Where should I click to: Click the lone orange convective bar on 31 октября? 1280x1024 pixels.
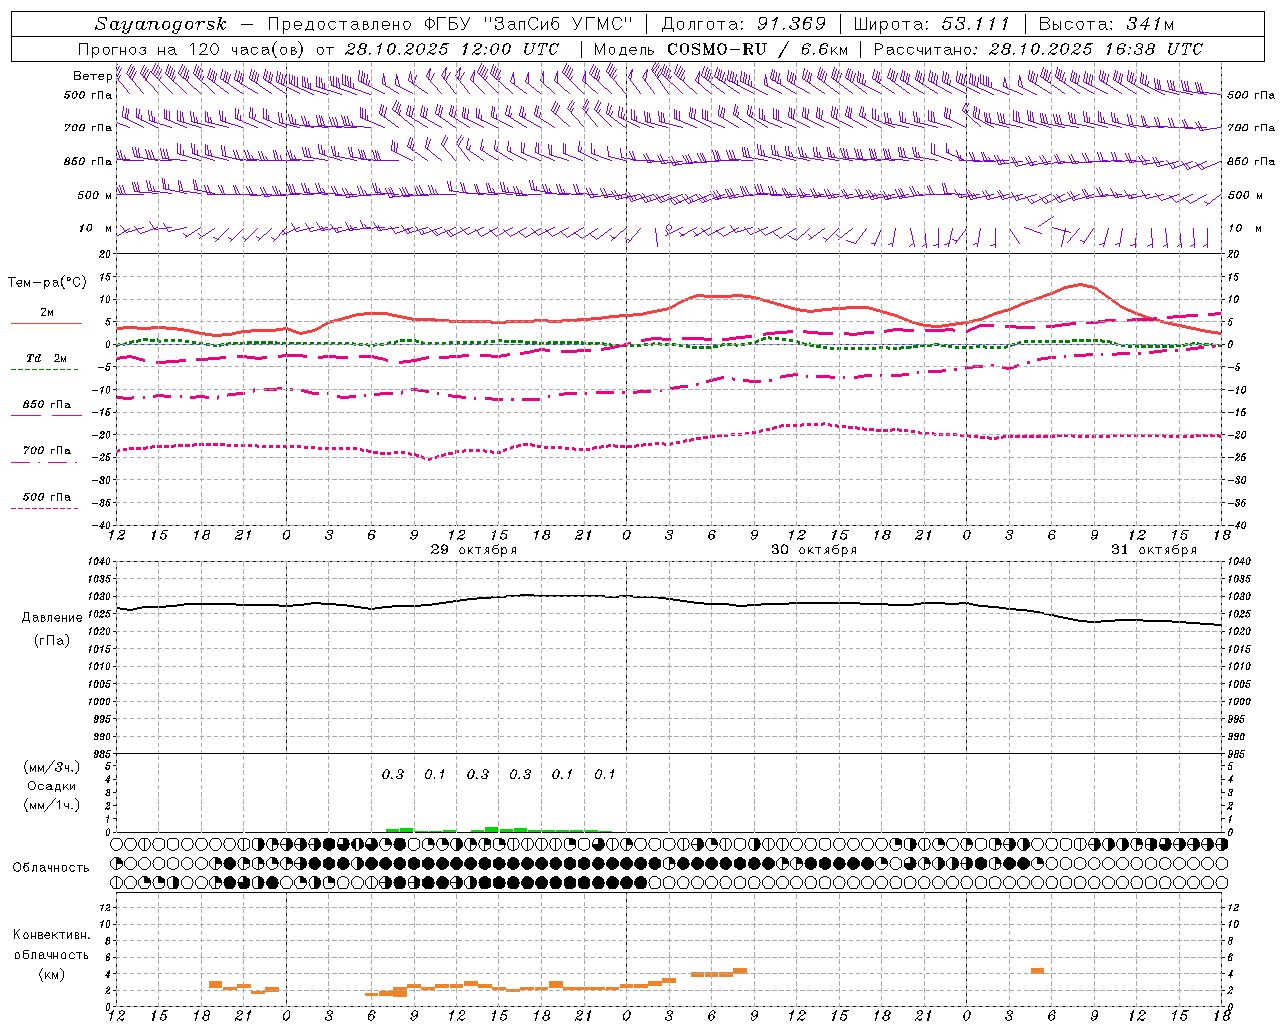point(1038,970)
